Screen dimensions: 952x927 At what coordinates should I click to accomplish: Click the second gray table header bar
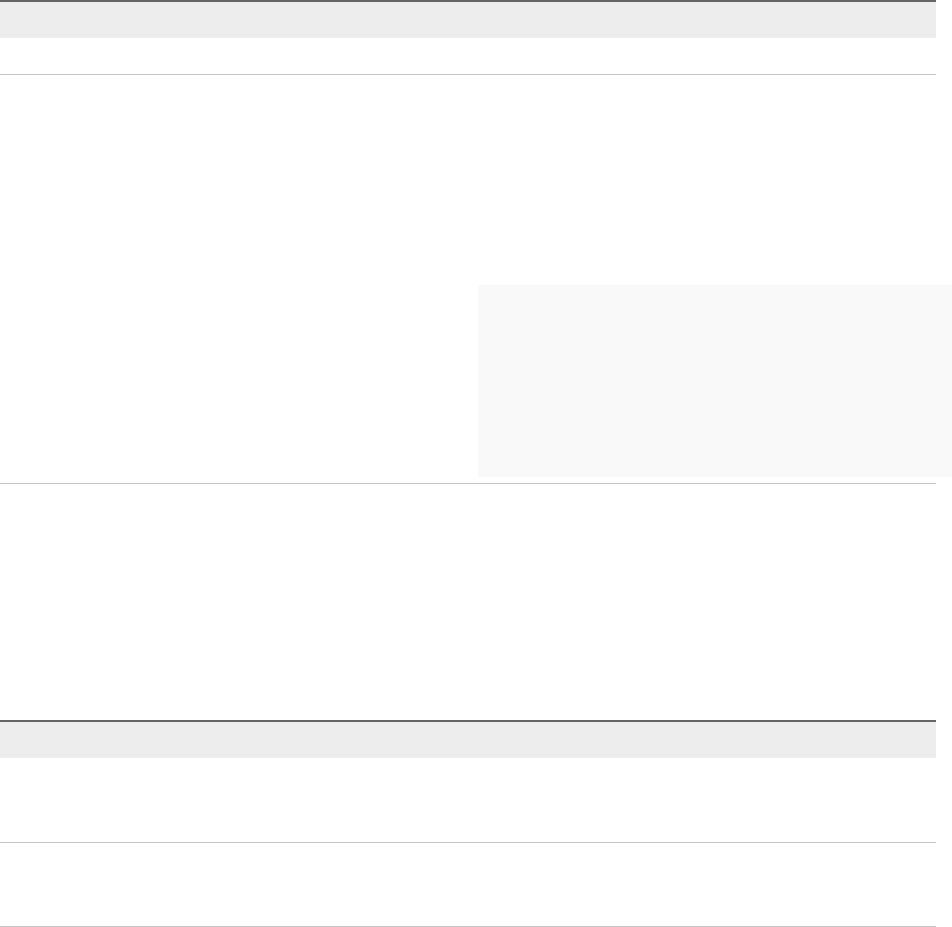468,740
